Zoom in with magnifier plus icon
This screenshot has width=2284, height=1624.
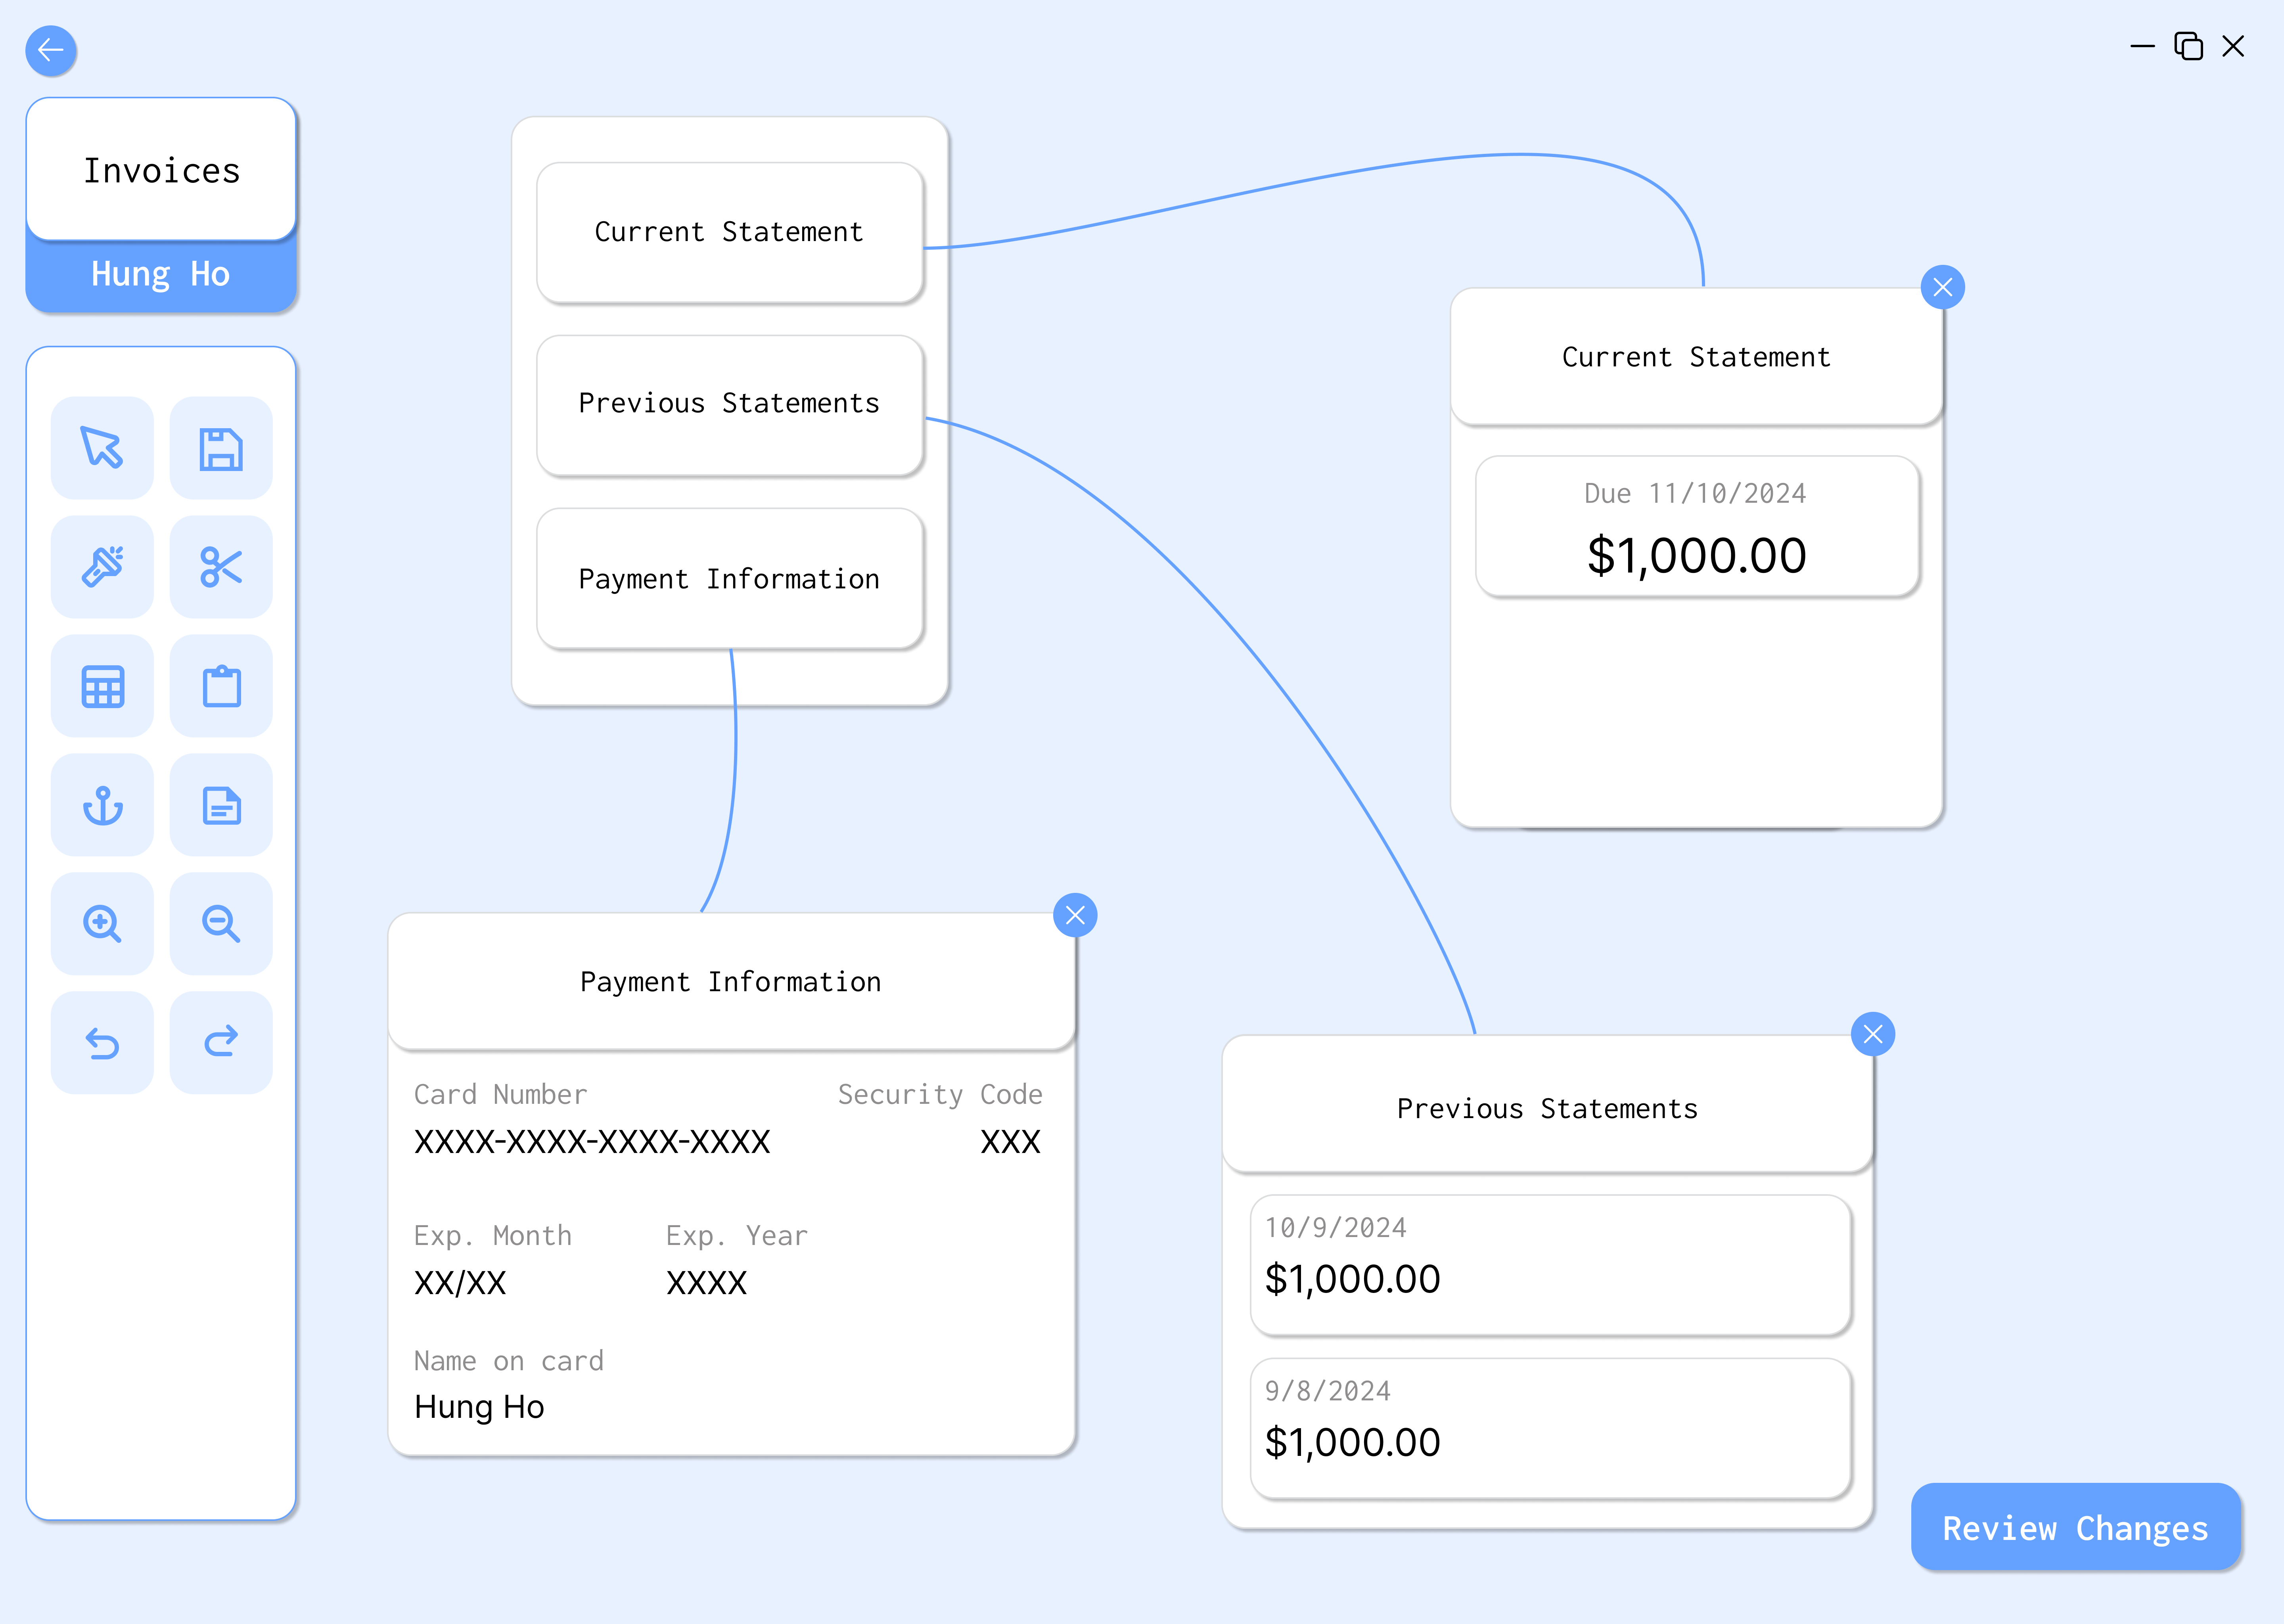[102, 924]
